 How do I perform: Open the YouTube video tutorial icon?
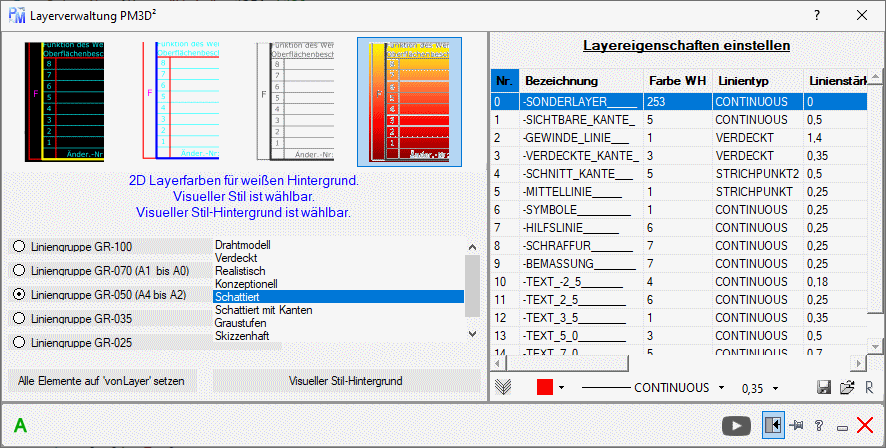click(x=736, y=425)
